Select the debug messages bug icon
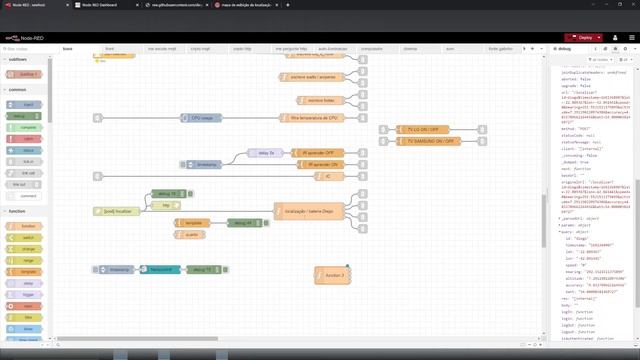 click(x=615, y=49)
